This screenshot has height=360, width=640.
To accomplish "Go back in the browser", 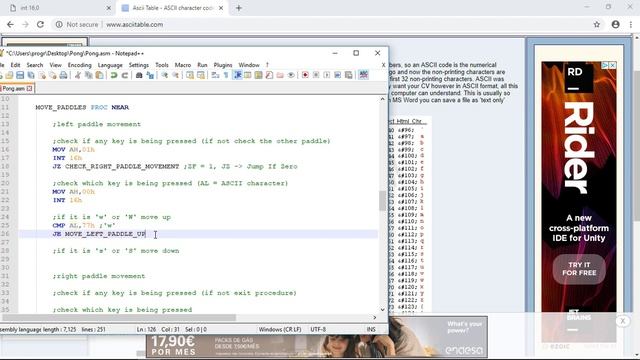I will 10,24.
